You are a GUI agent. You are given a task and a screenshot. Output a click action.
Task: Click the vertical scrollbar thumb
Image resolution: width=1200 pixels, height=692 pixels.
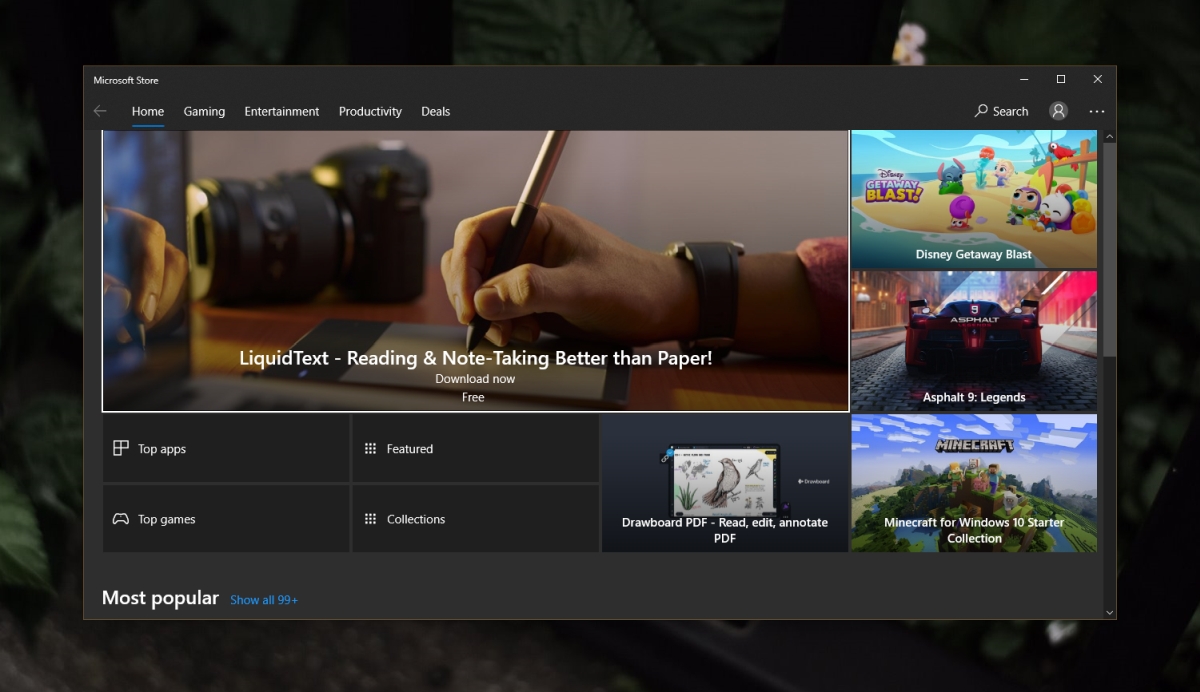point(1109,249)
